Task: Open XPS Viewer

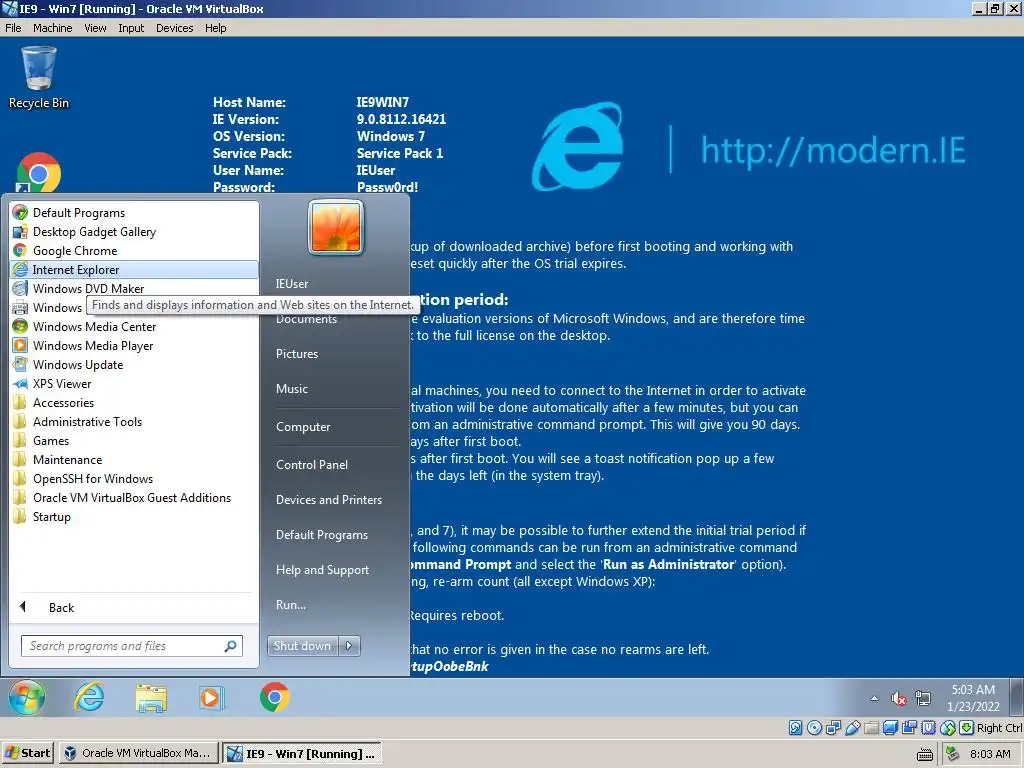Action: pyautogui.click(x=135, y=383)
